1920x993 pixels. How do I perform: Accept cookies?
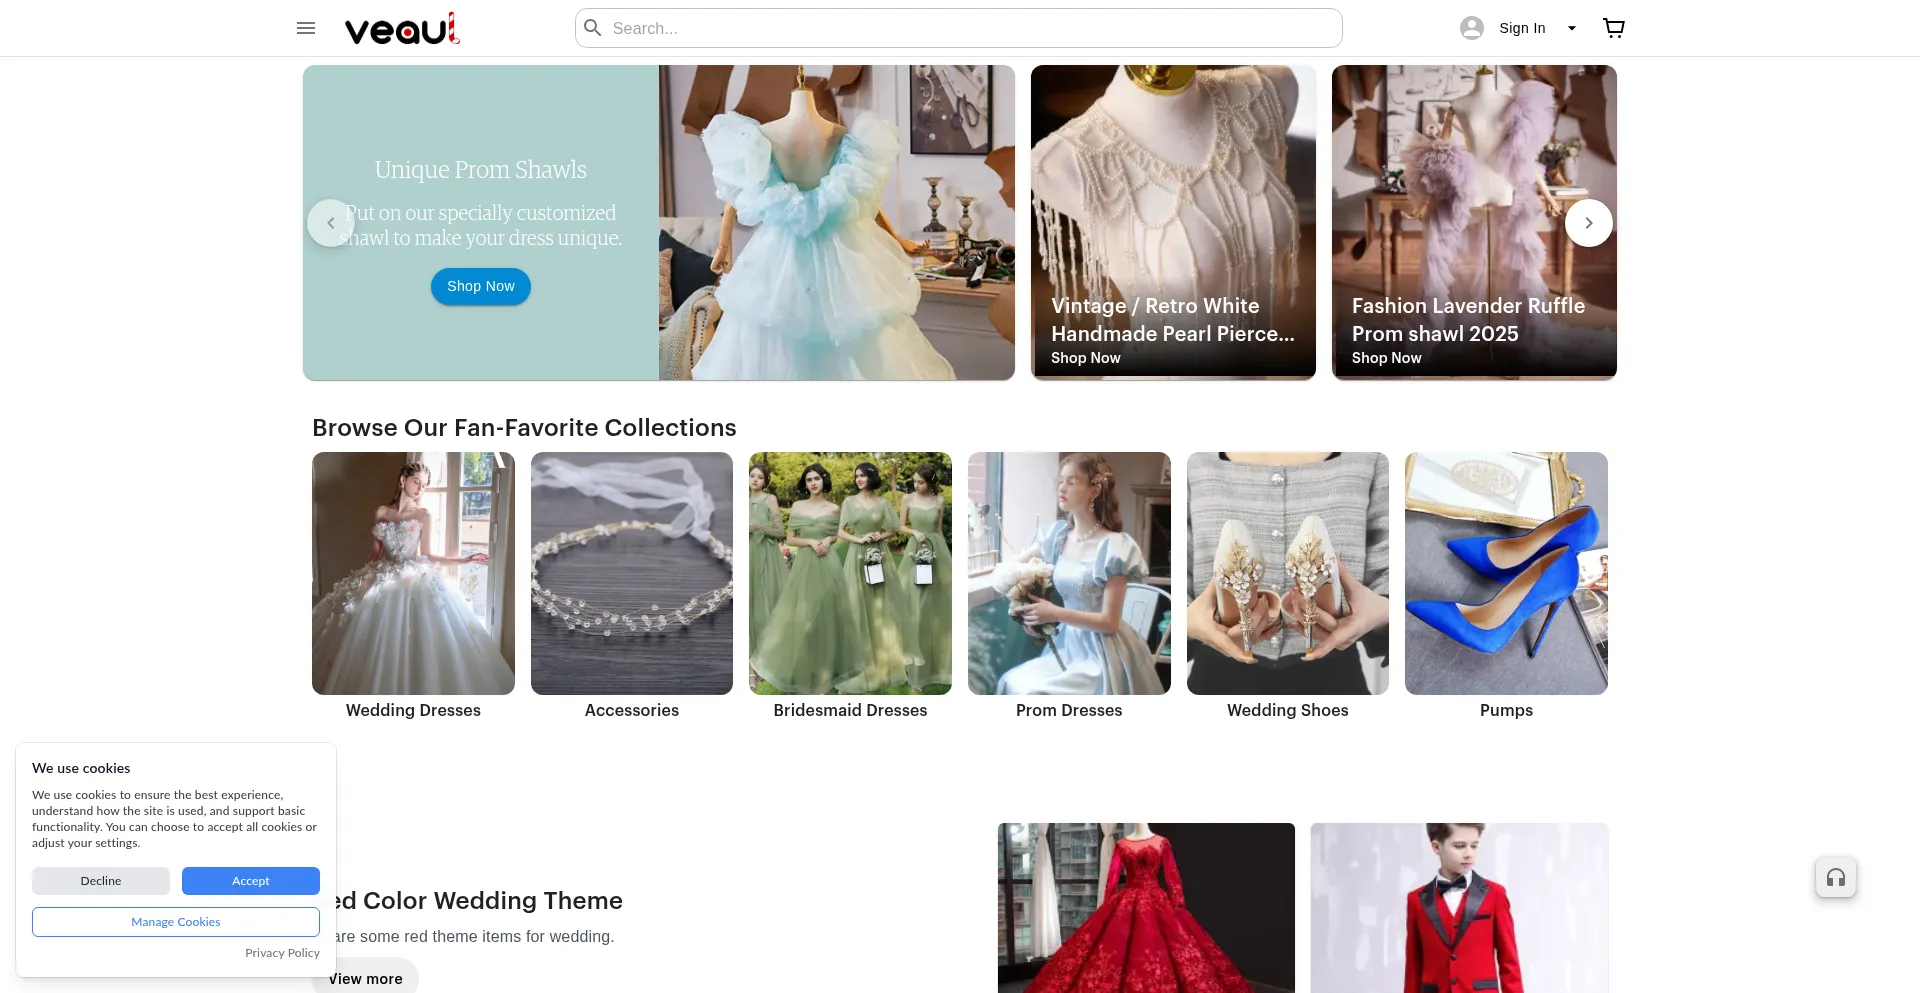(x=250, y=881)
